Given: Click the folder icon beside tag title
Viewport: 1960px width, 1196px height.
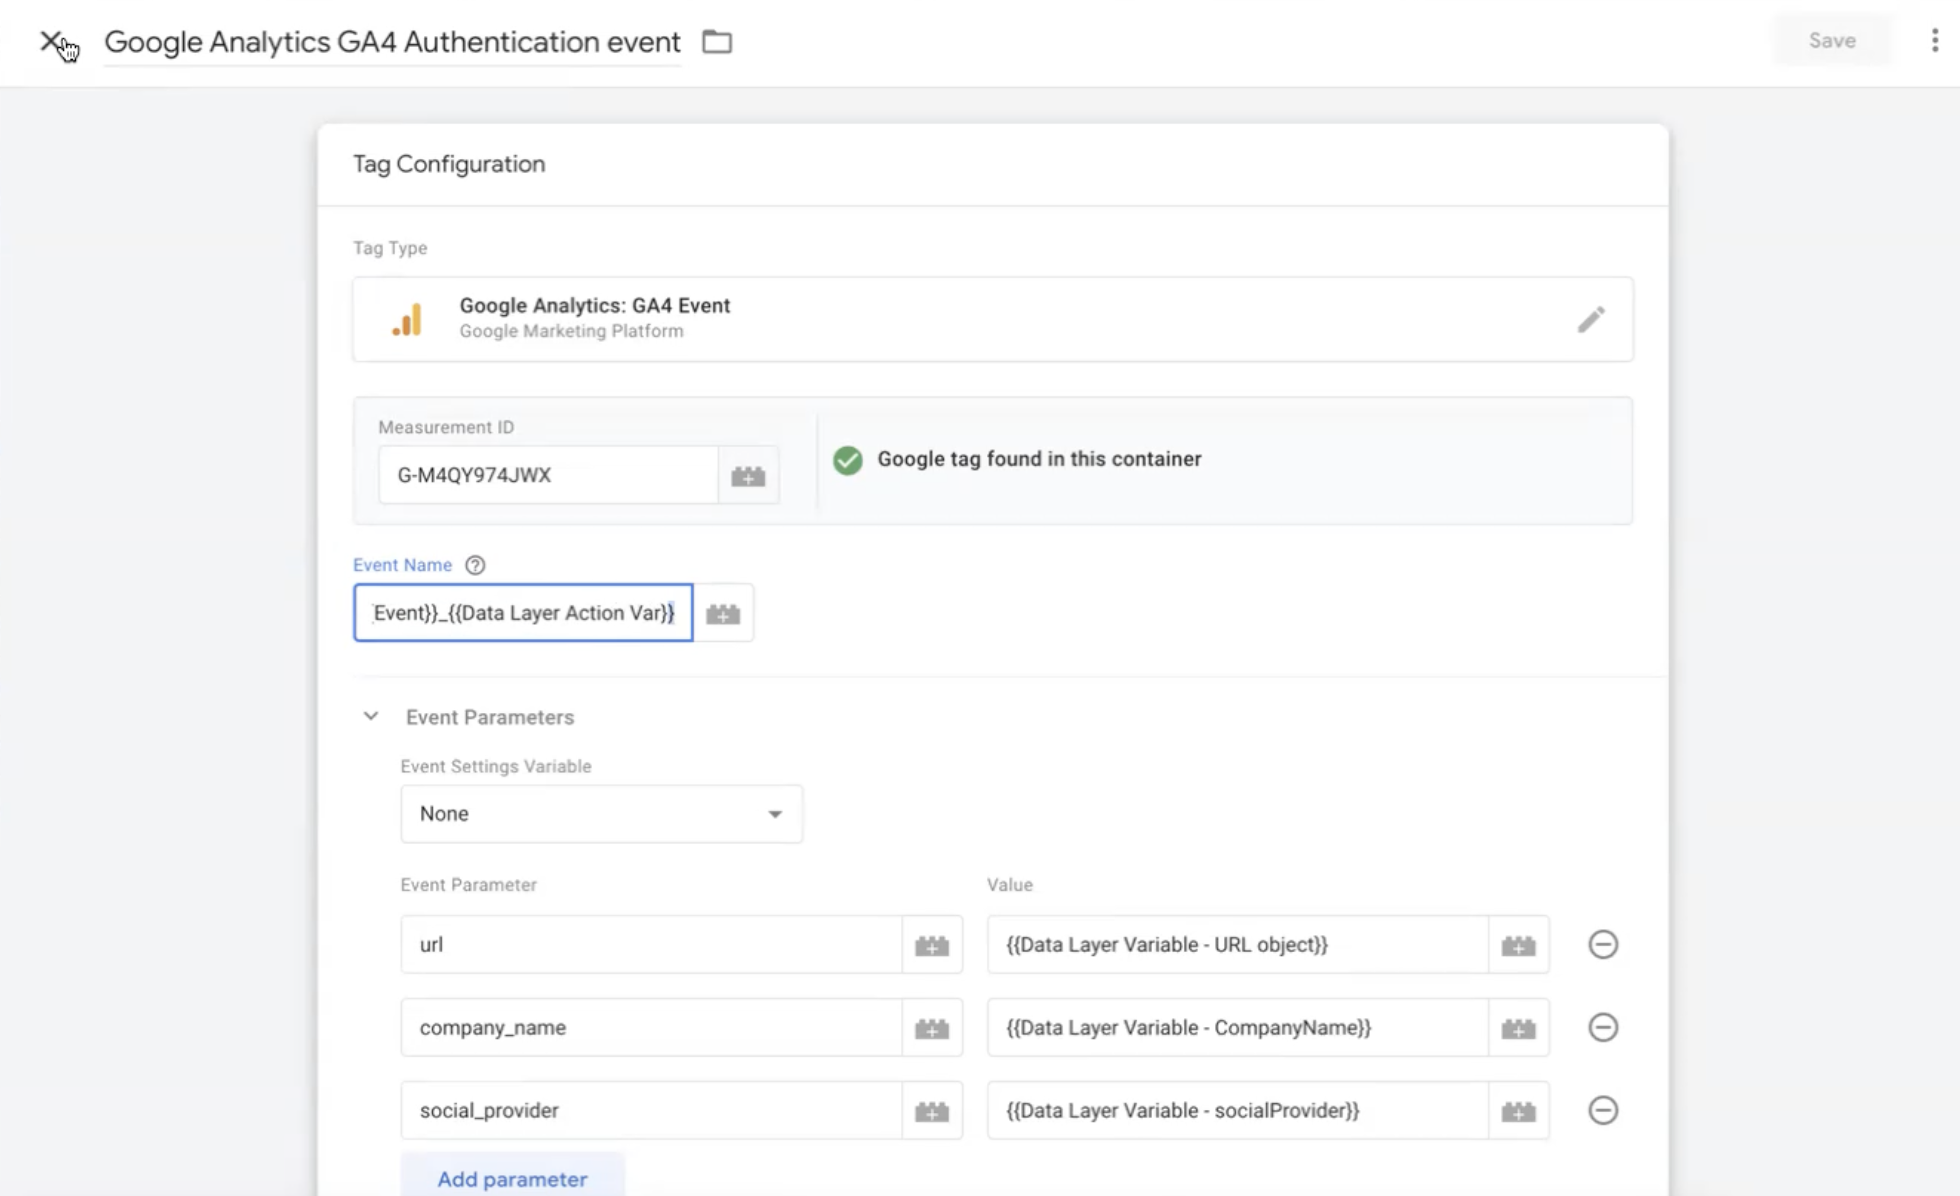Looking at the screenshot, I should [717, 42].
